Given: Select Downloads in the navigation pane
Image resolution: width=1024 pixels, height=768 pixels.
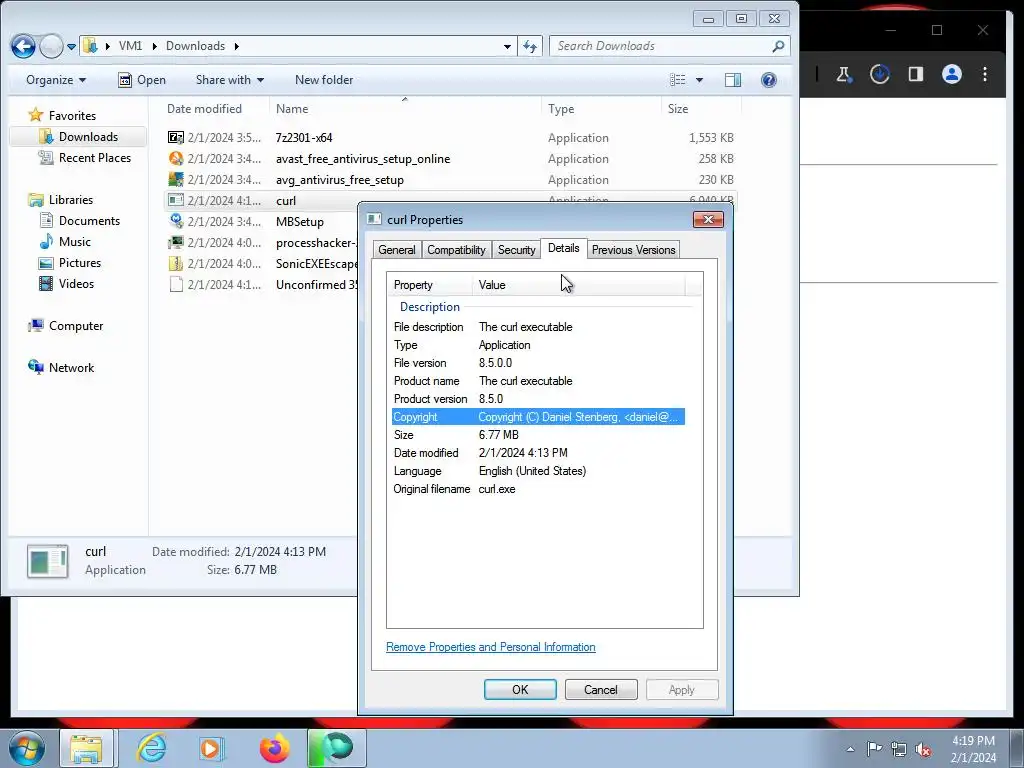Looking at the screenshot, I should [88, 136].
